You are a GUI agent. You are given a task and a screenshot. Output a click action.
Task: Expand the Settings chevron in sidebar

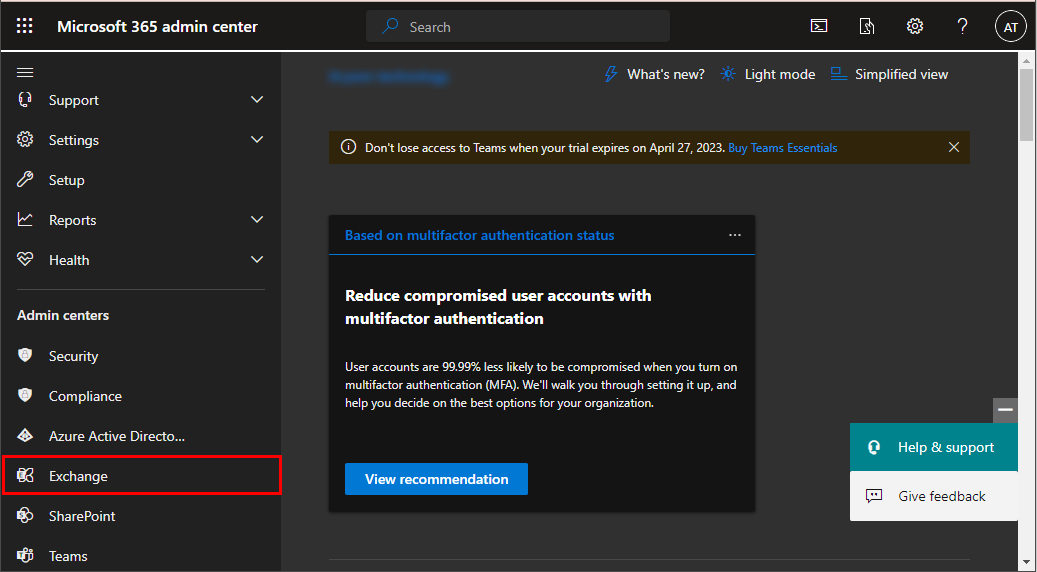pyautogui.click(x=257, y=140)
